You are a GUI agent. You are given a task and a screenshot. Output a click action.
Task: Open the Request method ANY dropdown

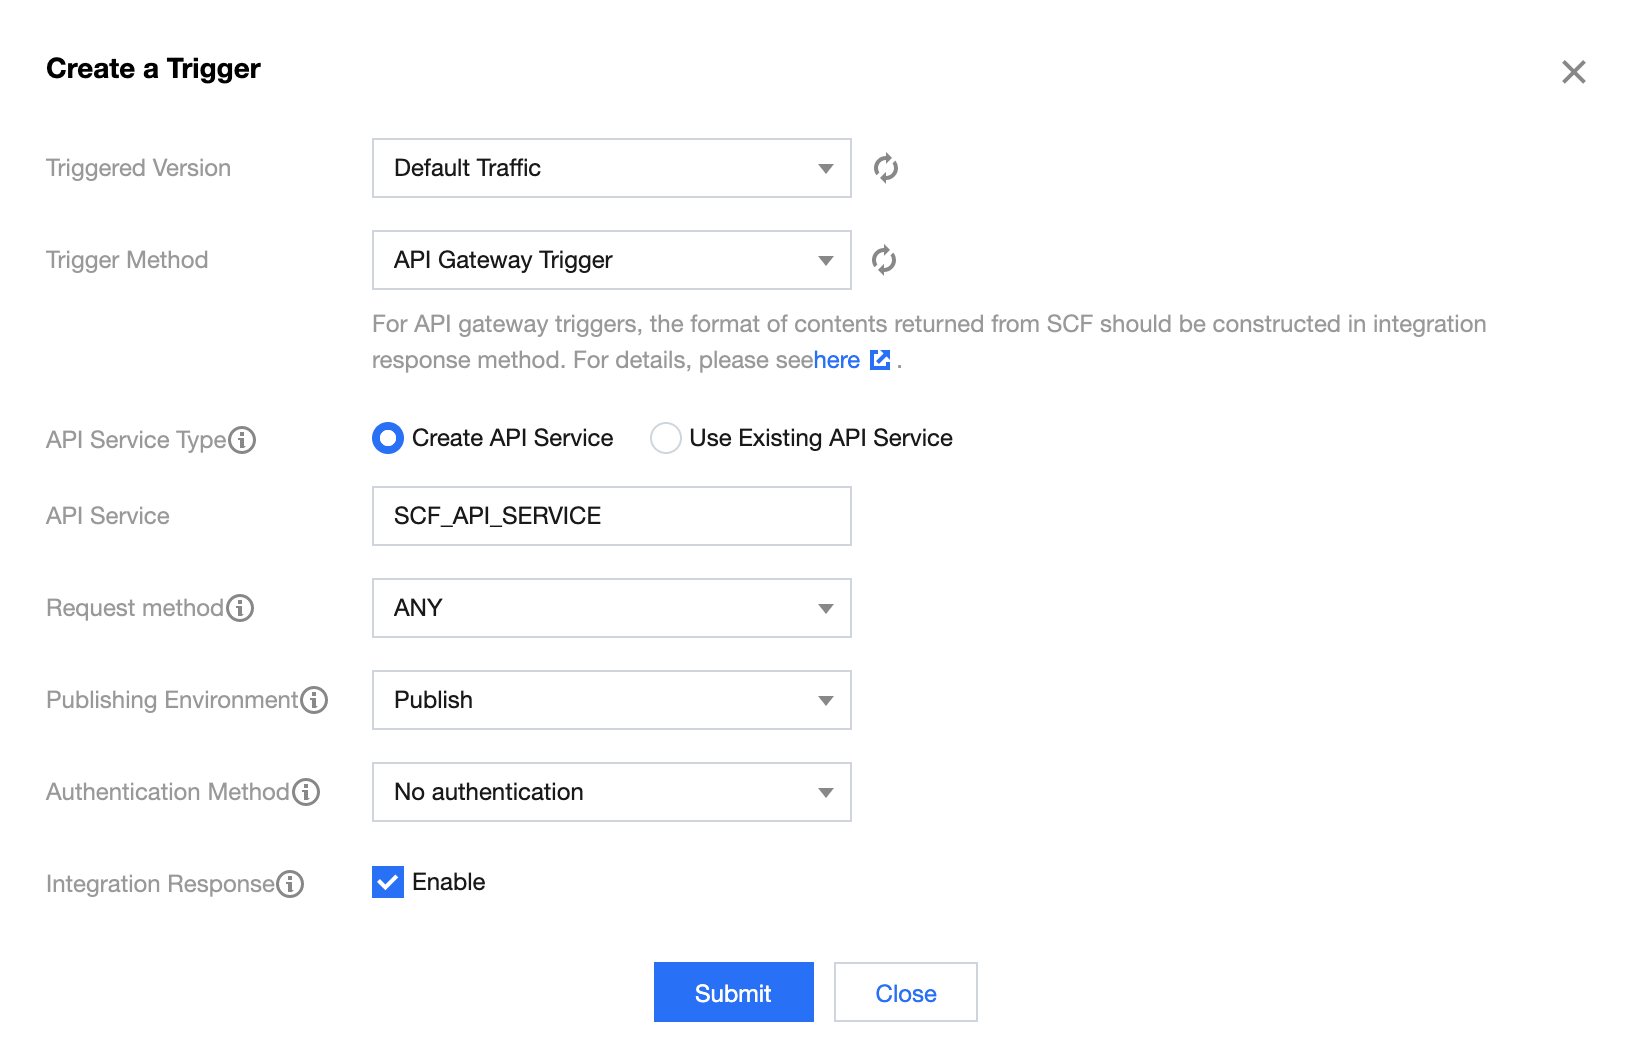[611, 608]
